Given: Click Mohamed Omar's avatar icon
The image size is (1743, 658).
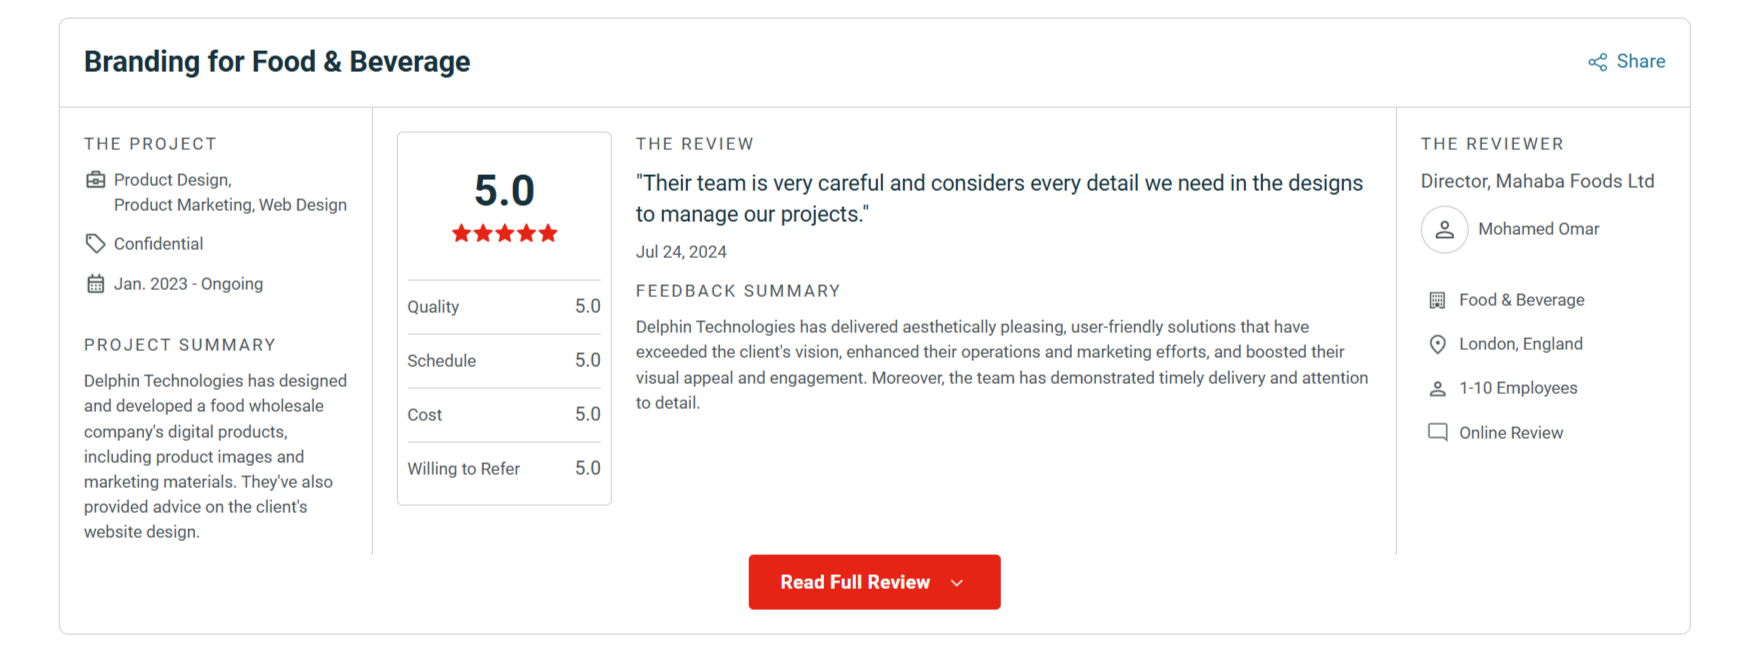Looking at the screenshot, I should click(x=1444, y=230).
